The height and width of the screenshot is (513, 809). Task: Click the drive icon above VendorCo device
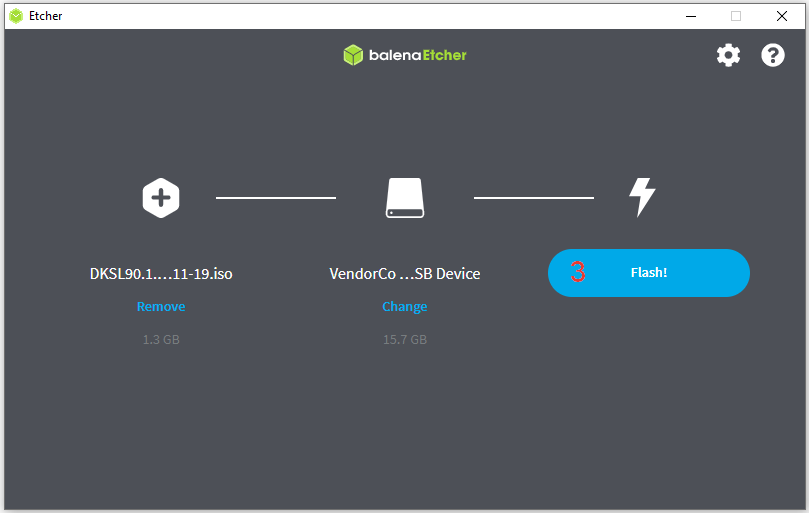pyautogui.click(x=405, y=198)
